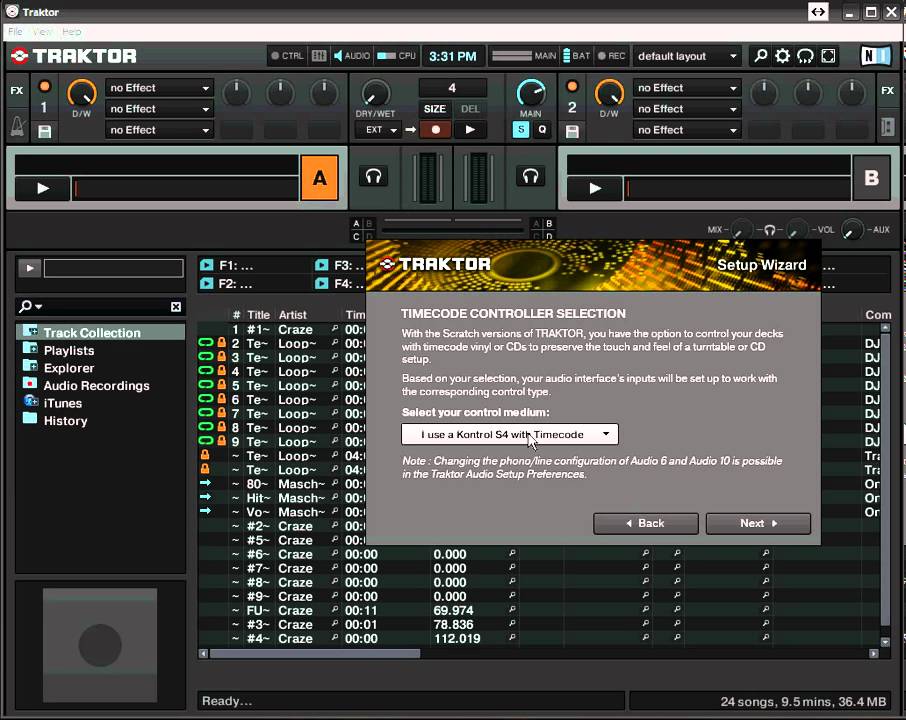Open default layout dropdown
This screenshot has height=720, width=906.
686,56
